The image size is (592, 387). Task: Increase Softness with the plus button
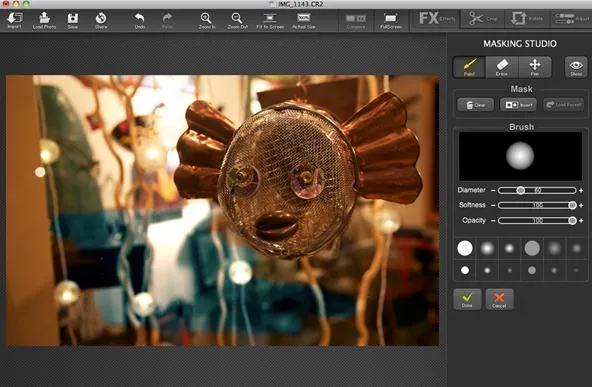(581, 205)
